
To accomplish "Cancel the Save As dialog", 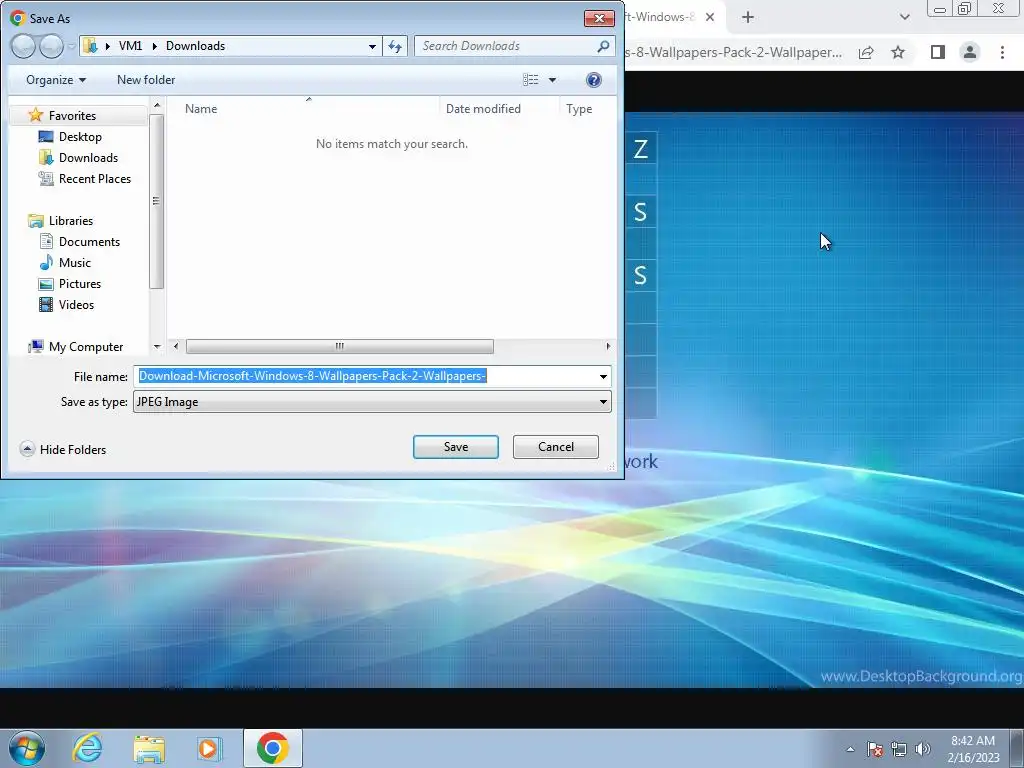I will [556, 447].
